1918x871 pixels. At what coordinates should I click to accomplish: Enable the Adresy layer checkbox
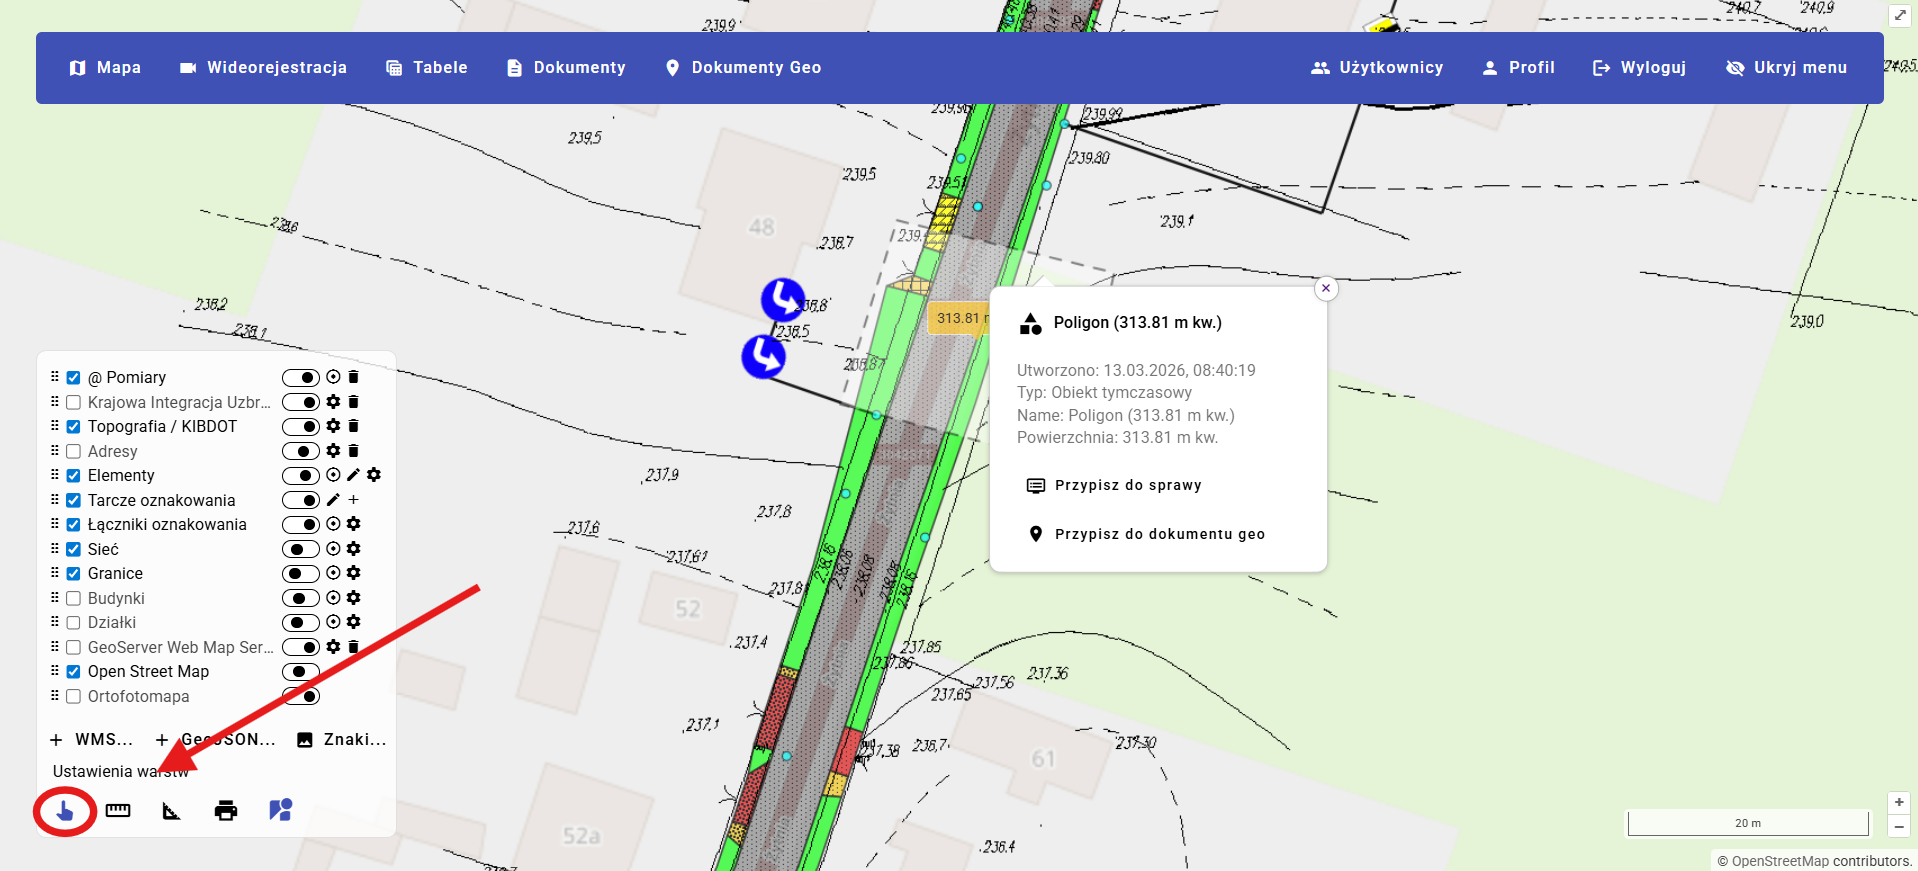coord(73,451)
